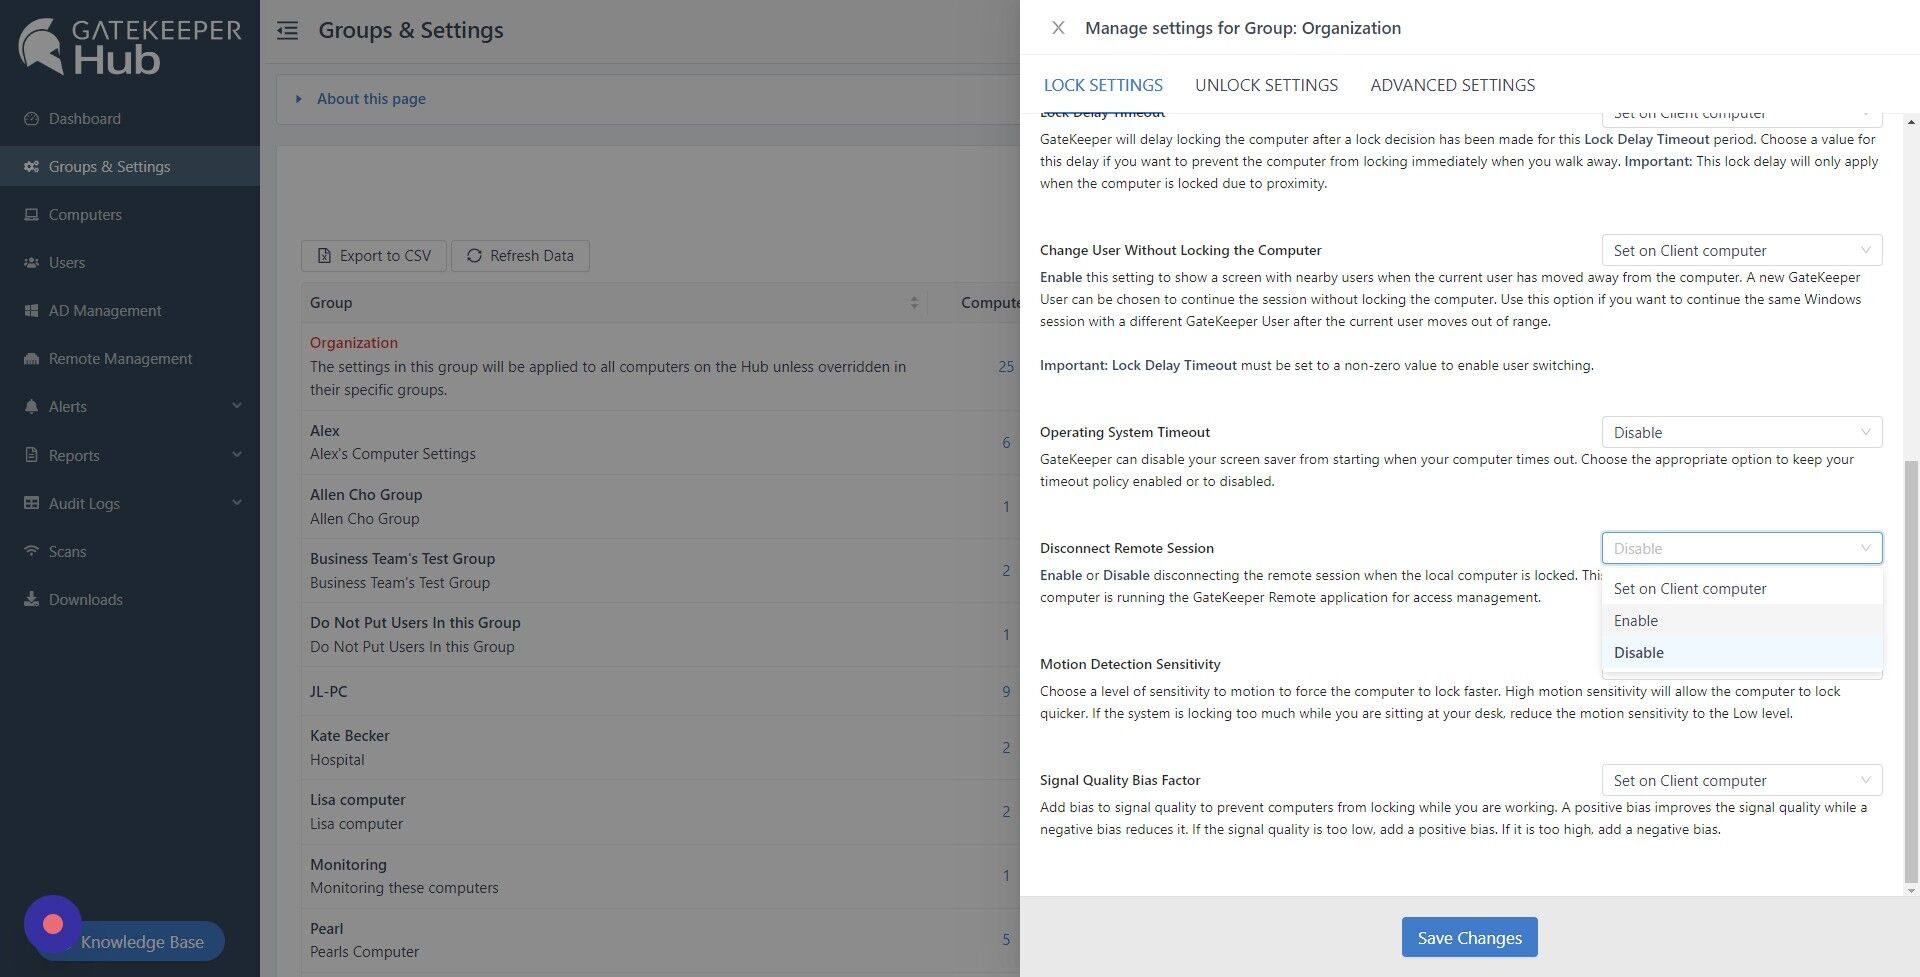1920x977 pixels.
Task: Open the Operating System Timeout dropdown
Action: pyautogui.click(x=1741, y=432)
